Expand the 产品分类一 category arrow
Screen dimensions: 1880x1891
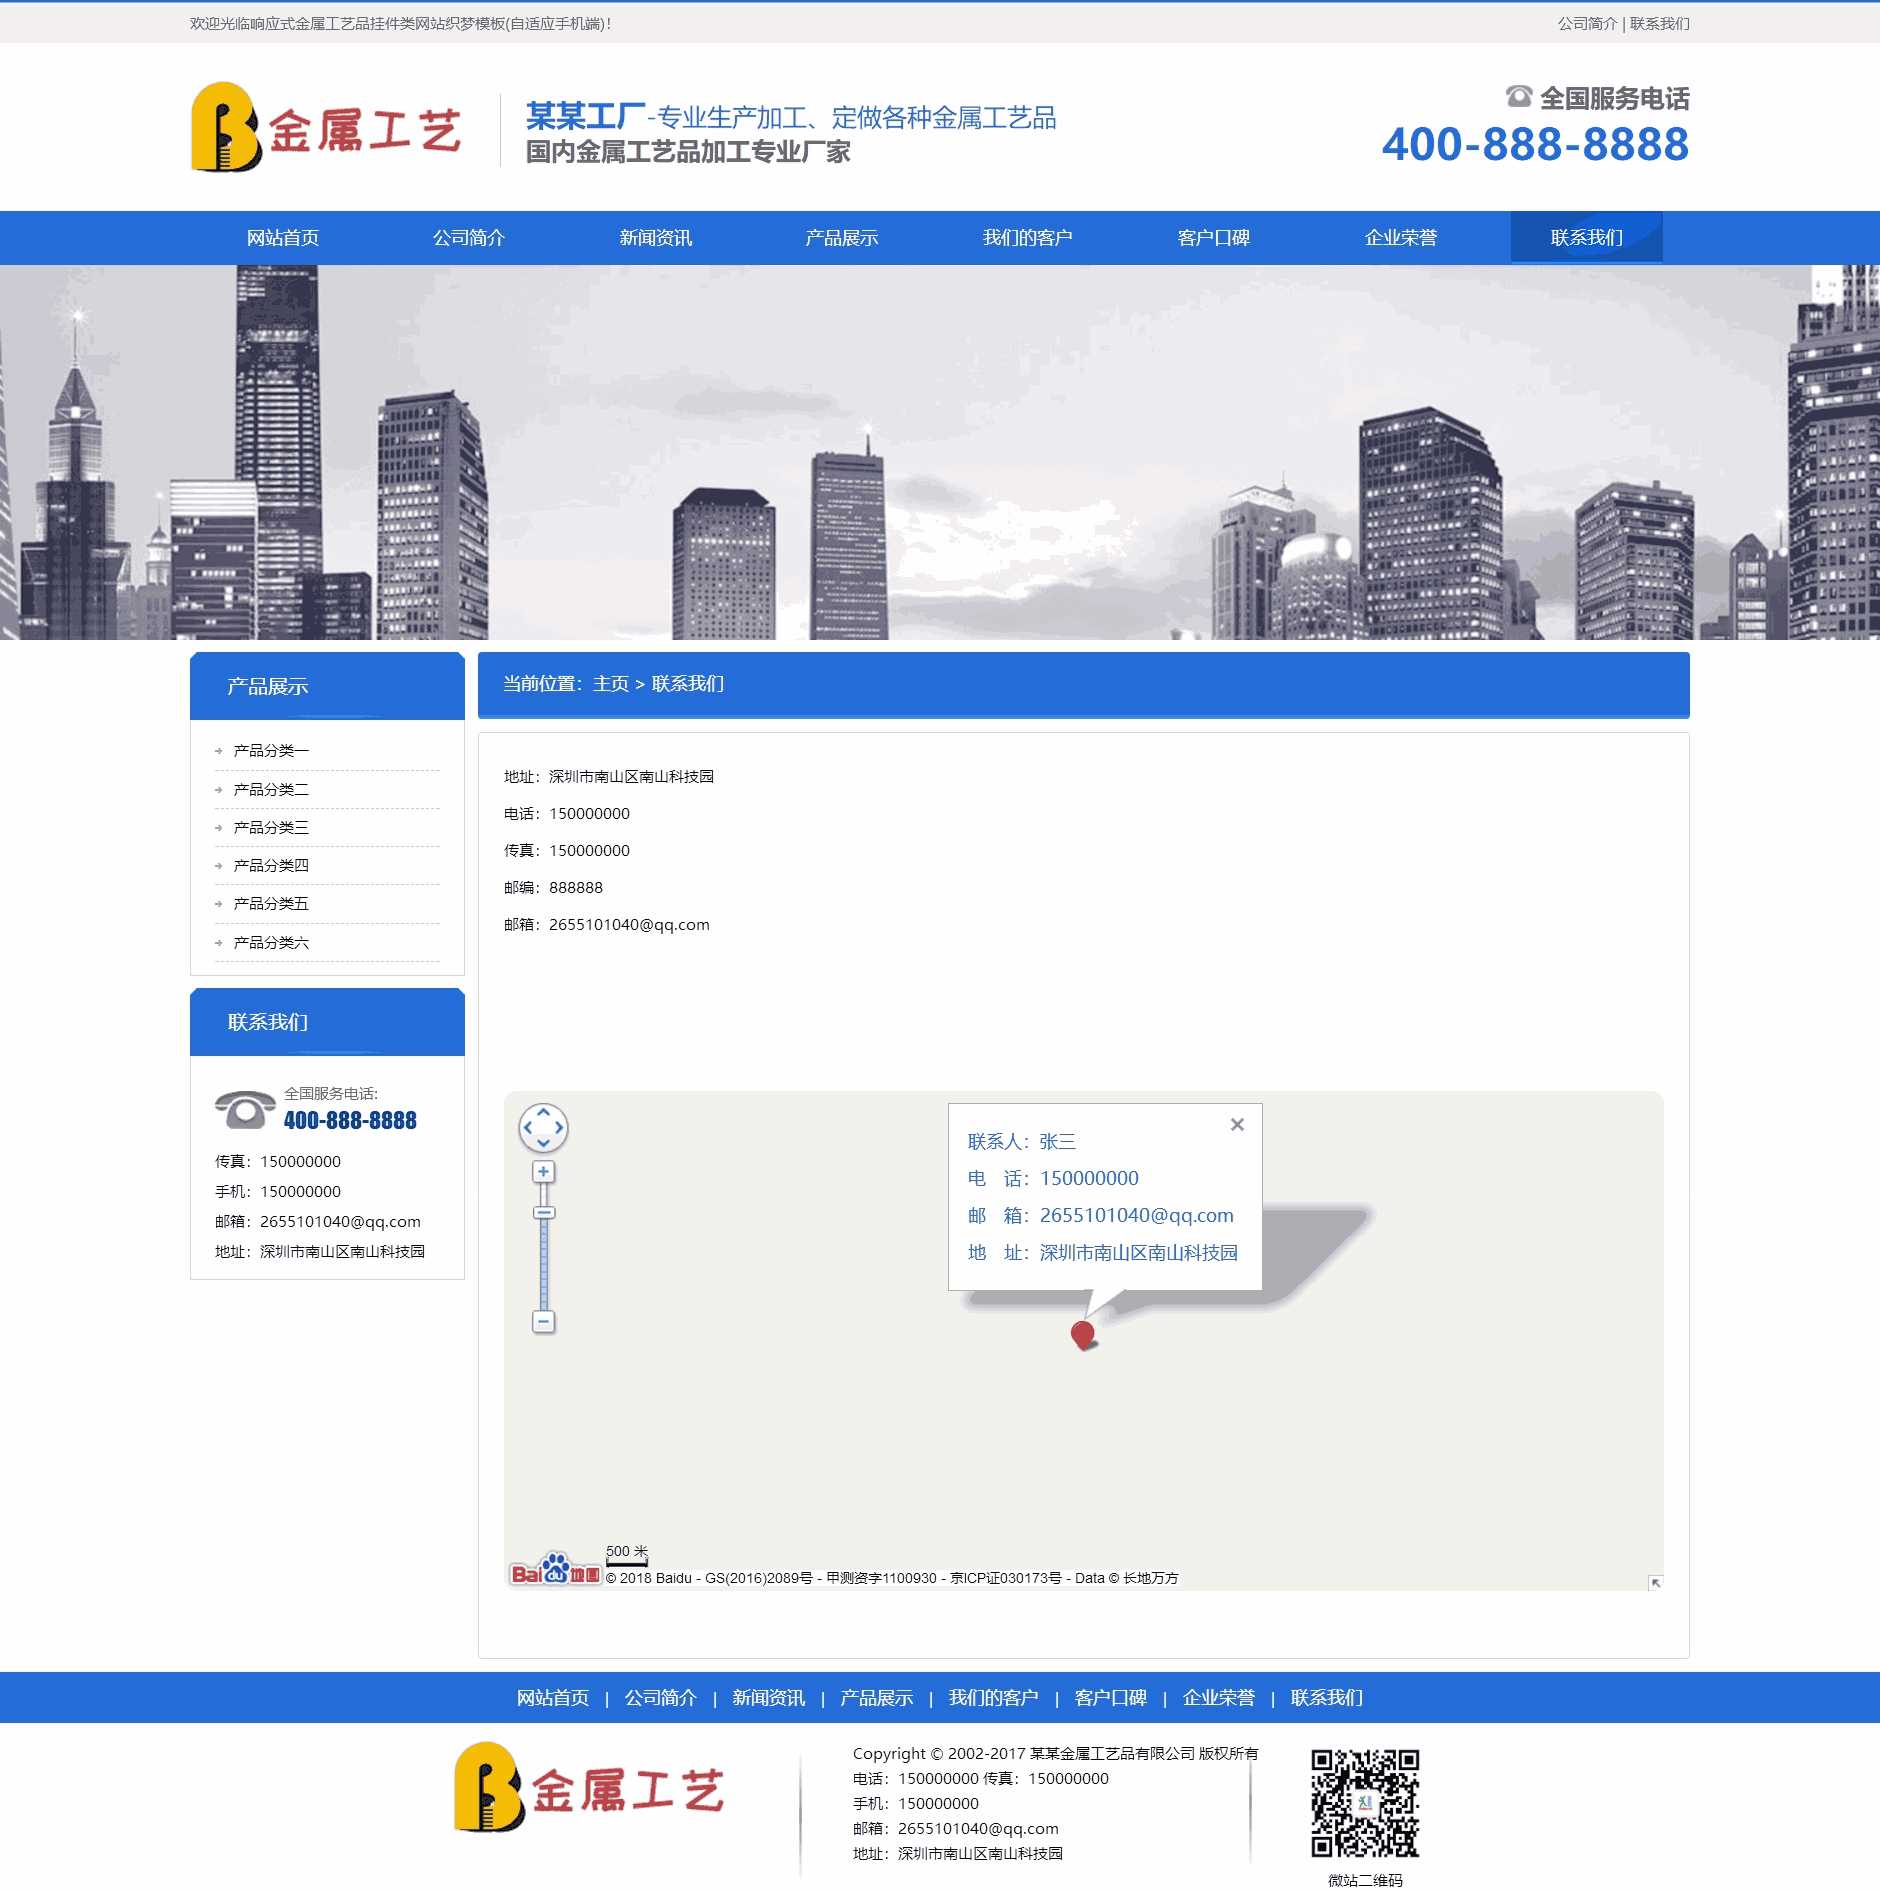(x=218, y=751)
